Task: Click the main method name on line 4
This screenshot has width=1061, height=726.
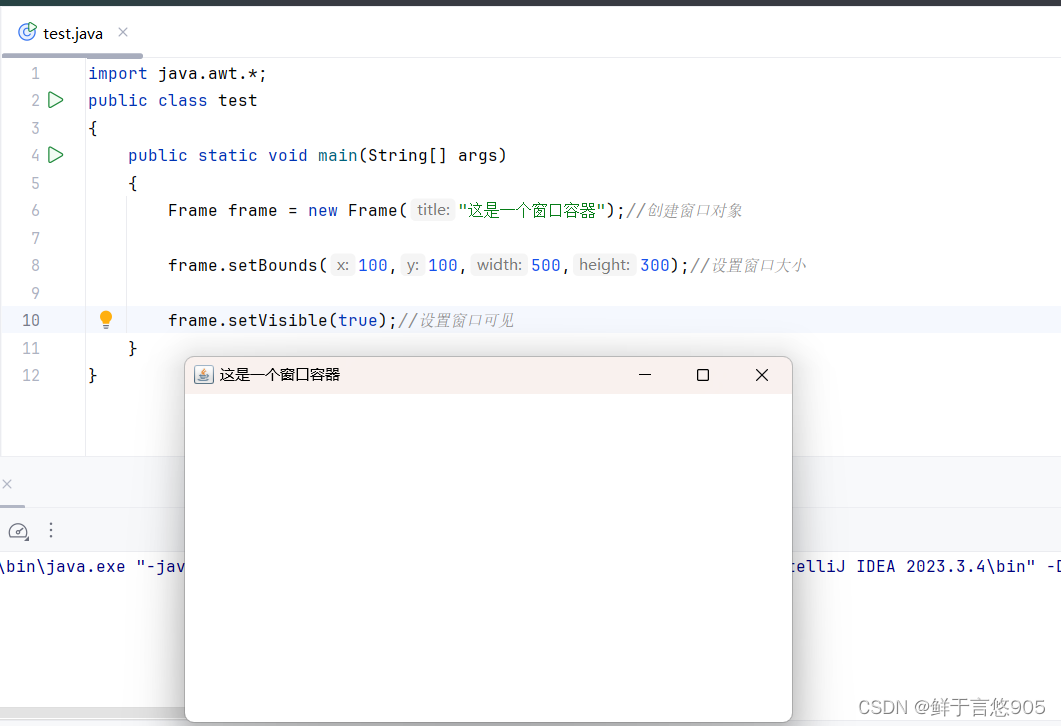Action: 338,156
